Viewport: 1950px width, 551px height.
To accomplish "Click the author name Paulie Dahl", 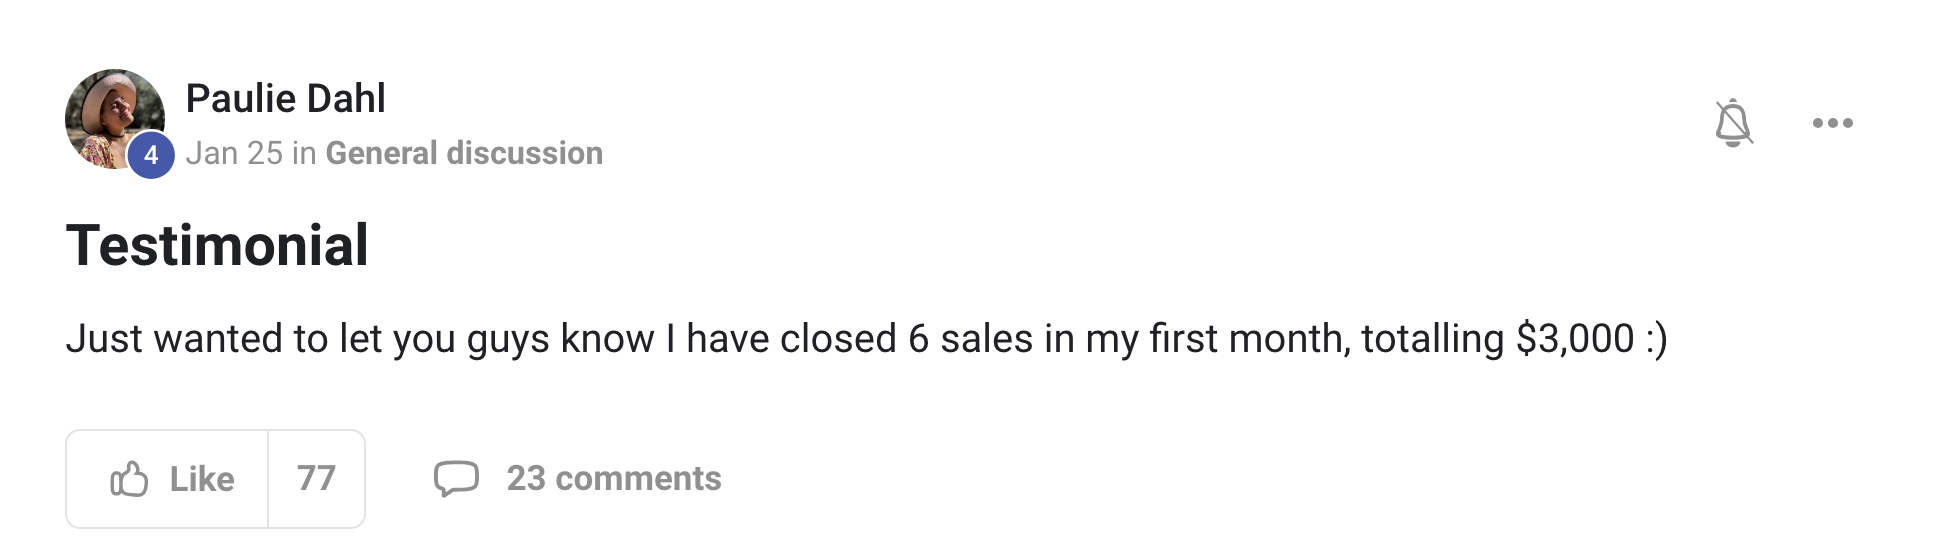I will pos(285,98).
